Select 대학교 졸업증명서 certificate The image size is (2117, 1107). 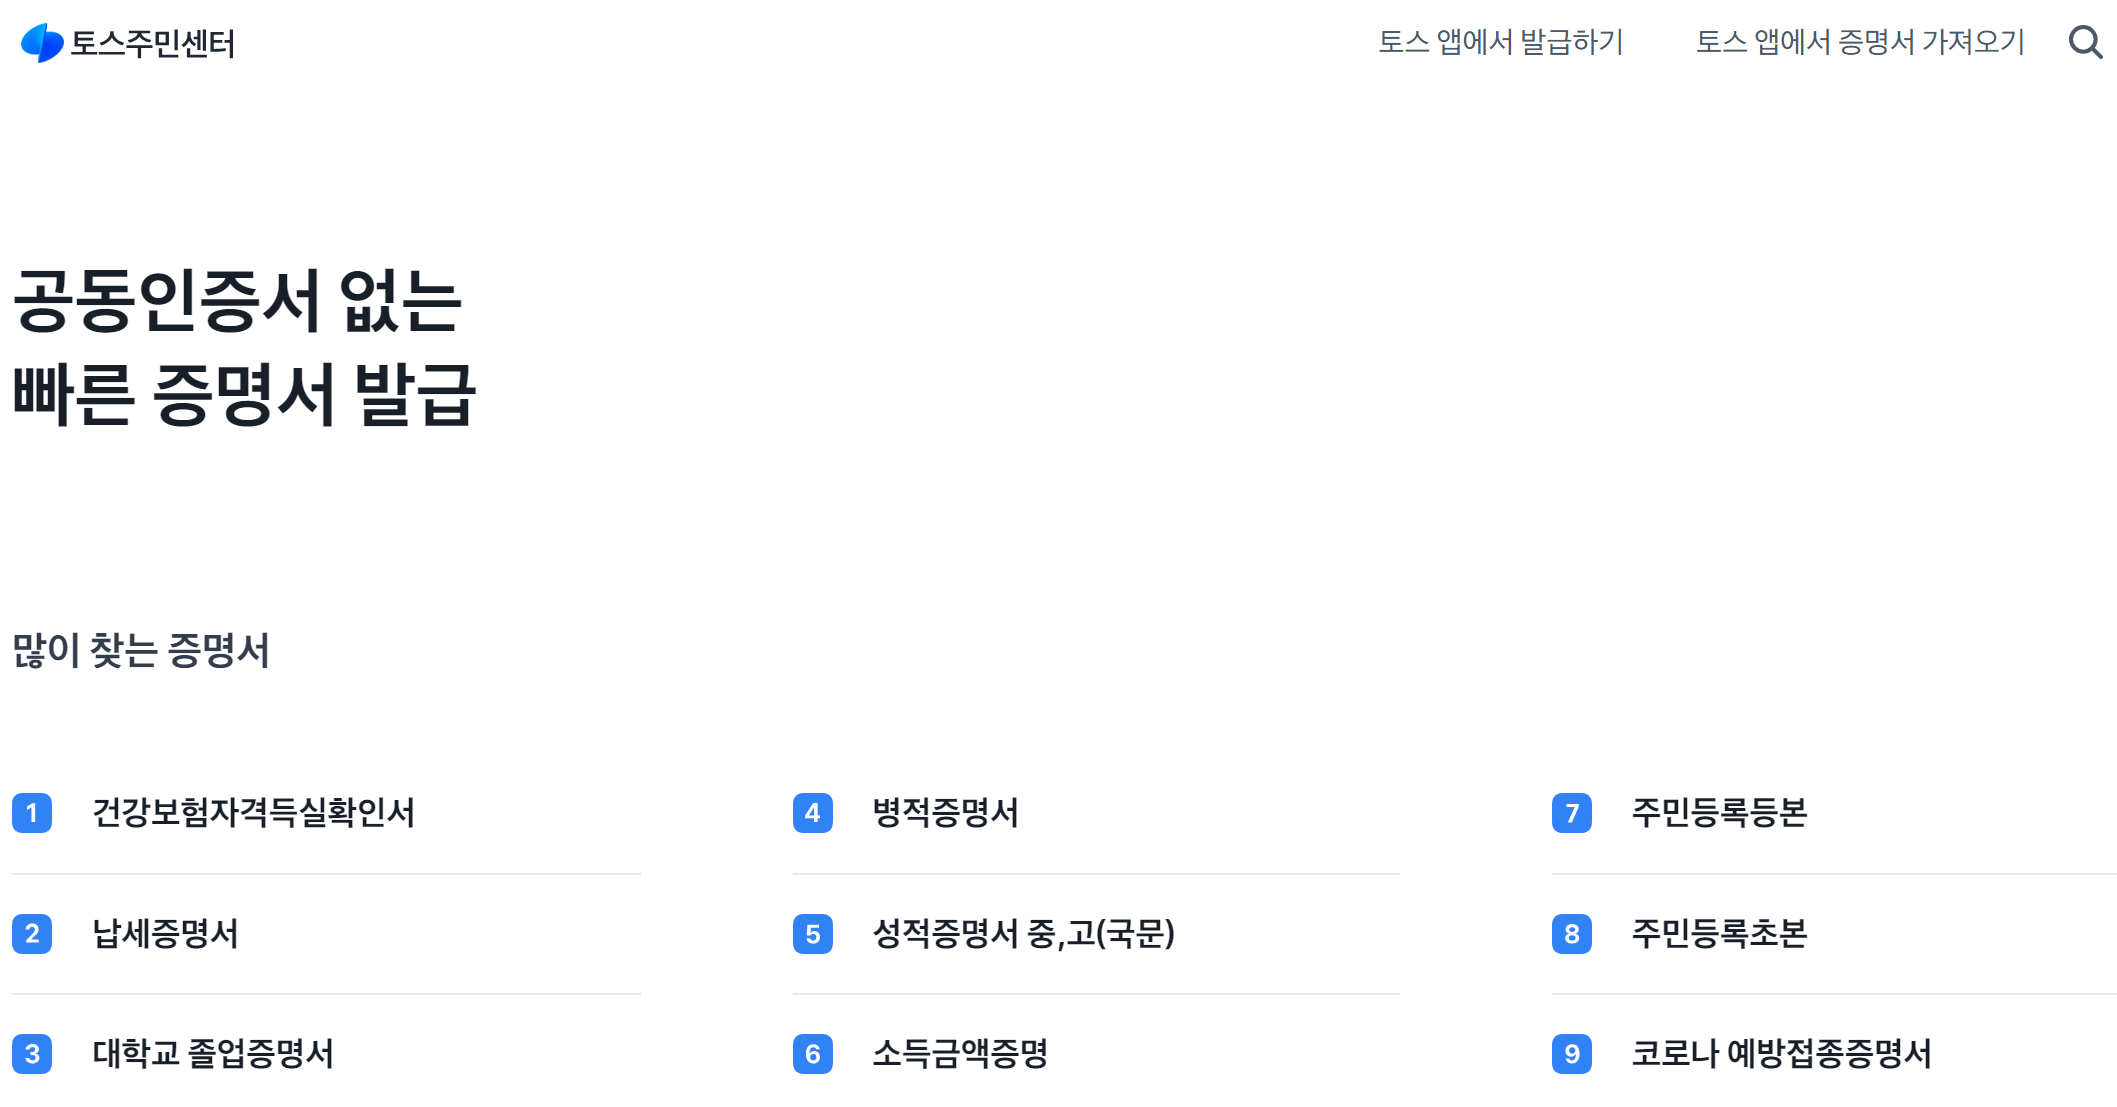pyautogui.click(x=215, y=1052)
